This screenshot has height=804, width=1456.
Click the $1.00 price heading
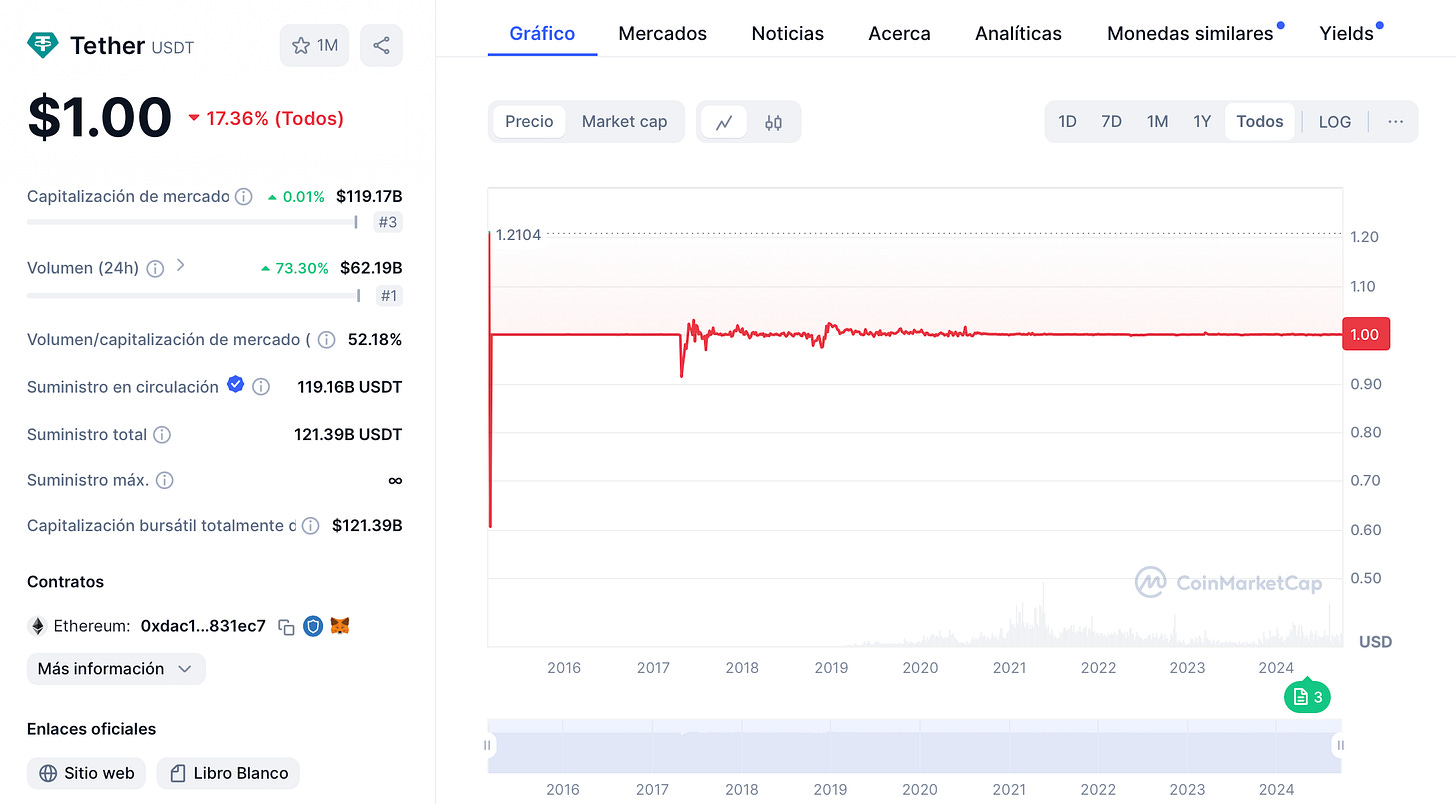coord(100,117)
